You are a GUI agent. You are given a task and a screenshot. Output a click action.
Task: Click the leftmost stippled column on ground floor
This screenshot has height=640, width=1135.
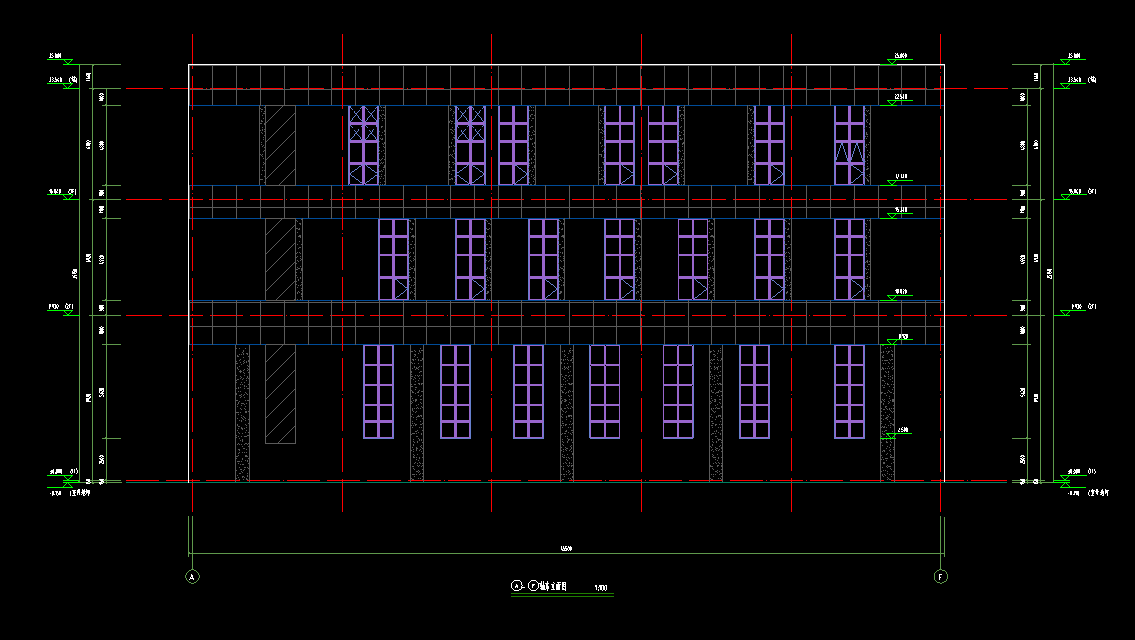242,413
